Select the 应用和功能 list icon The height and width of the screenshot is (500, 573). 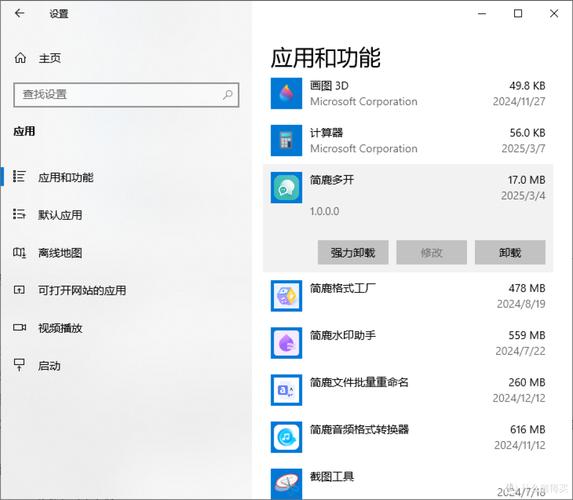point(19,177)
